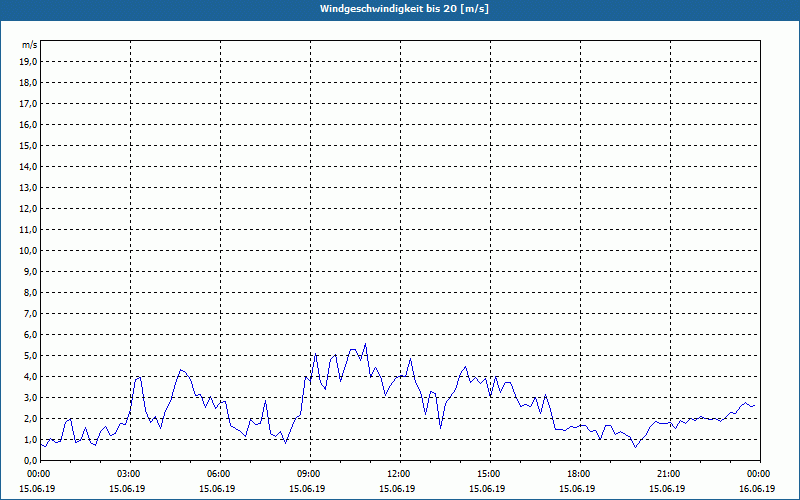The height and width of the screenshot is (500, 800).
Task: Select the 15:00 time label
Action: 490,474
